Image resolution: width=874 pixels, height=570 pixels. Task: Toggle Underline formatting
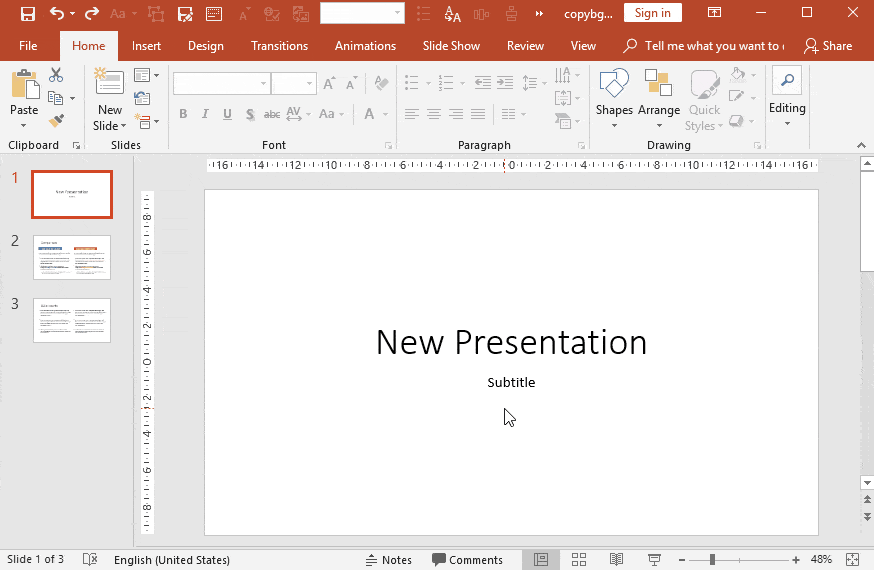coord(227,114)
